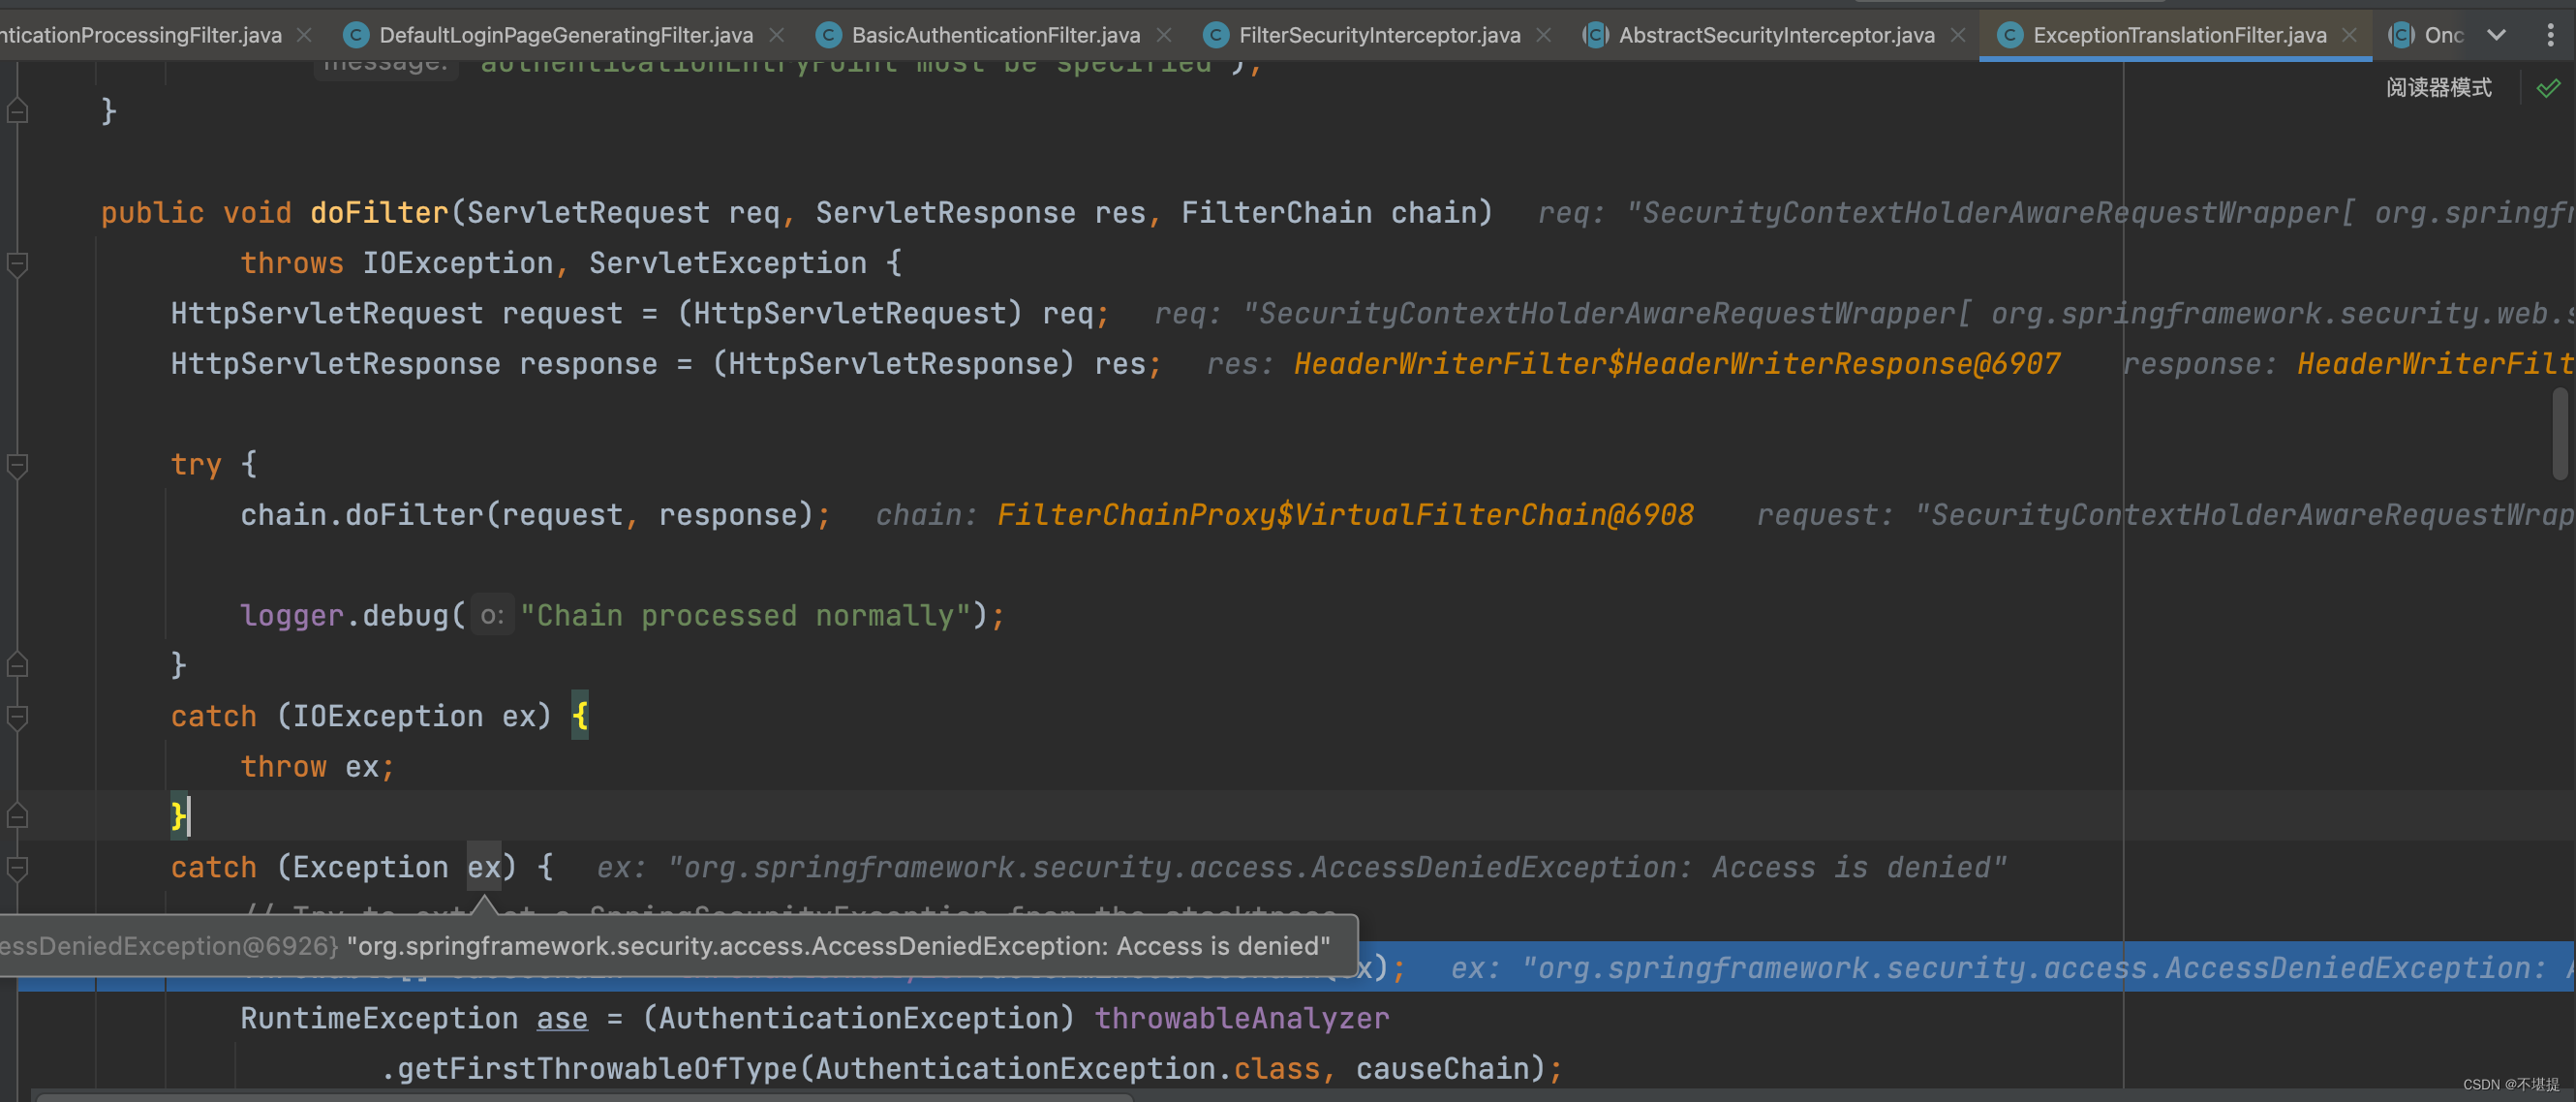Open the editor tab options menu (three dots)
The image size is (2576, 1102).
[2550, 35]
